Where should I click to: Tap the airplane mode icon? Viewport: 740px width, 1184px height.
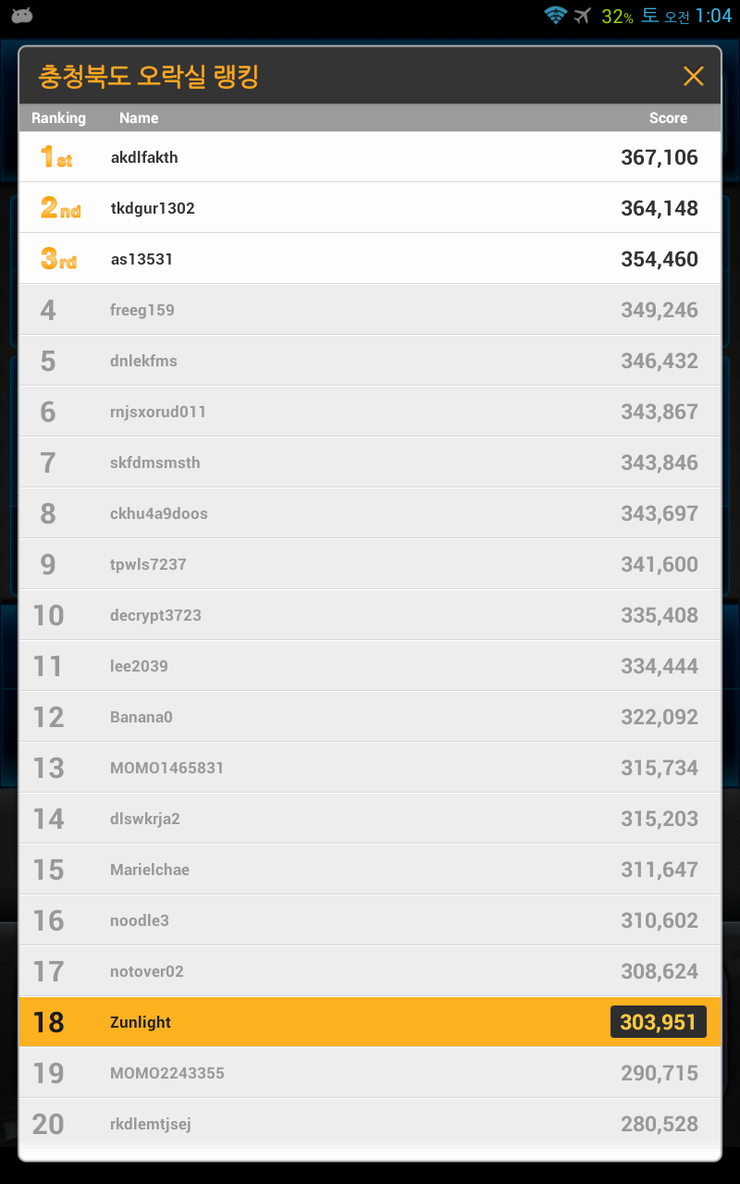(x=583, y=15)
